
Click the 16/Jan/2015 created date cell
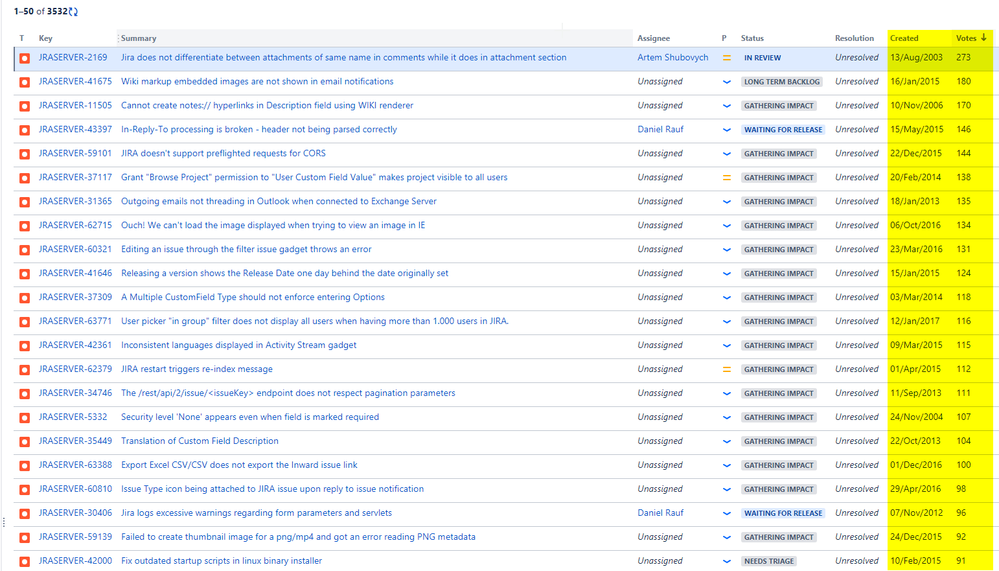pyautogui.click(x=915, y=82)
